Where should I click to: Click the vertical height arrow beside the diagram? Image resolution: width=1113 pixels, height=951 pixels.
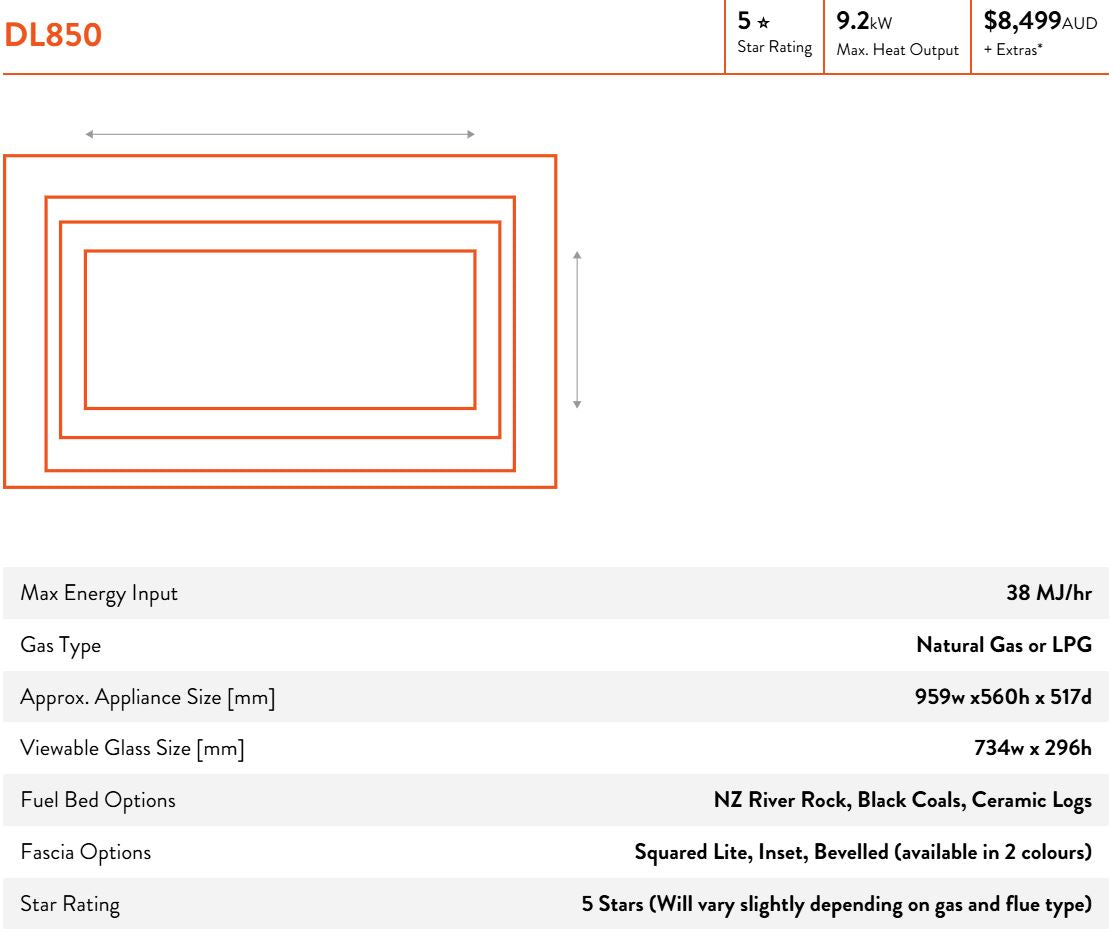point(576,329)
